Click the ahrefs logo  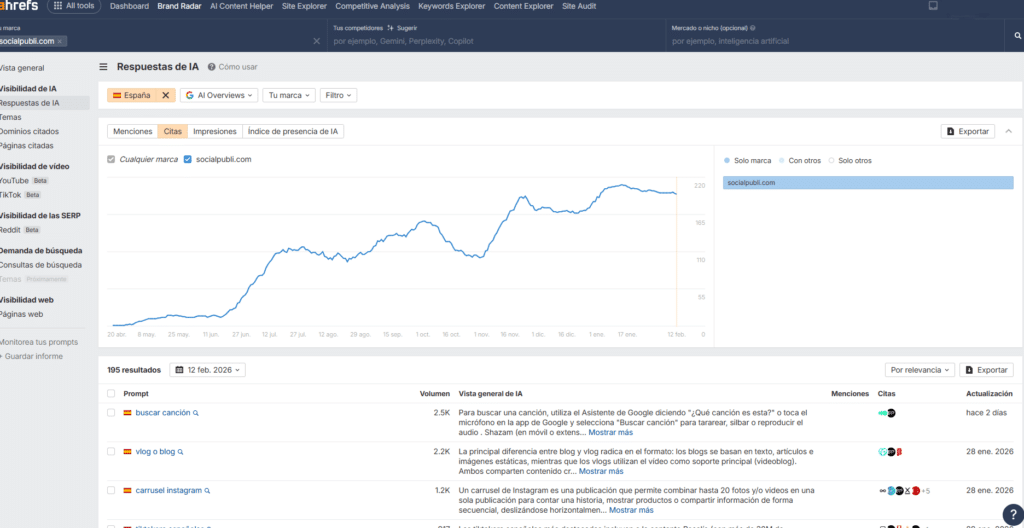point(19,6)
